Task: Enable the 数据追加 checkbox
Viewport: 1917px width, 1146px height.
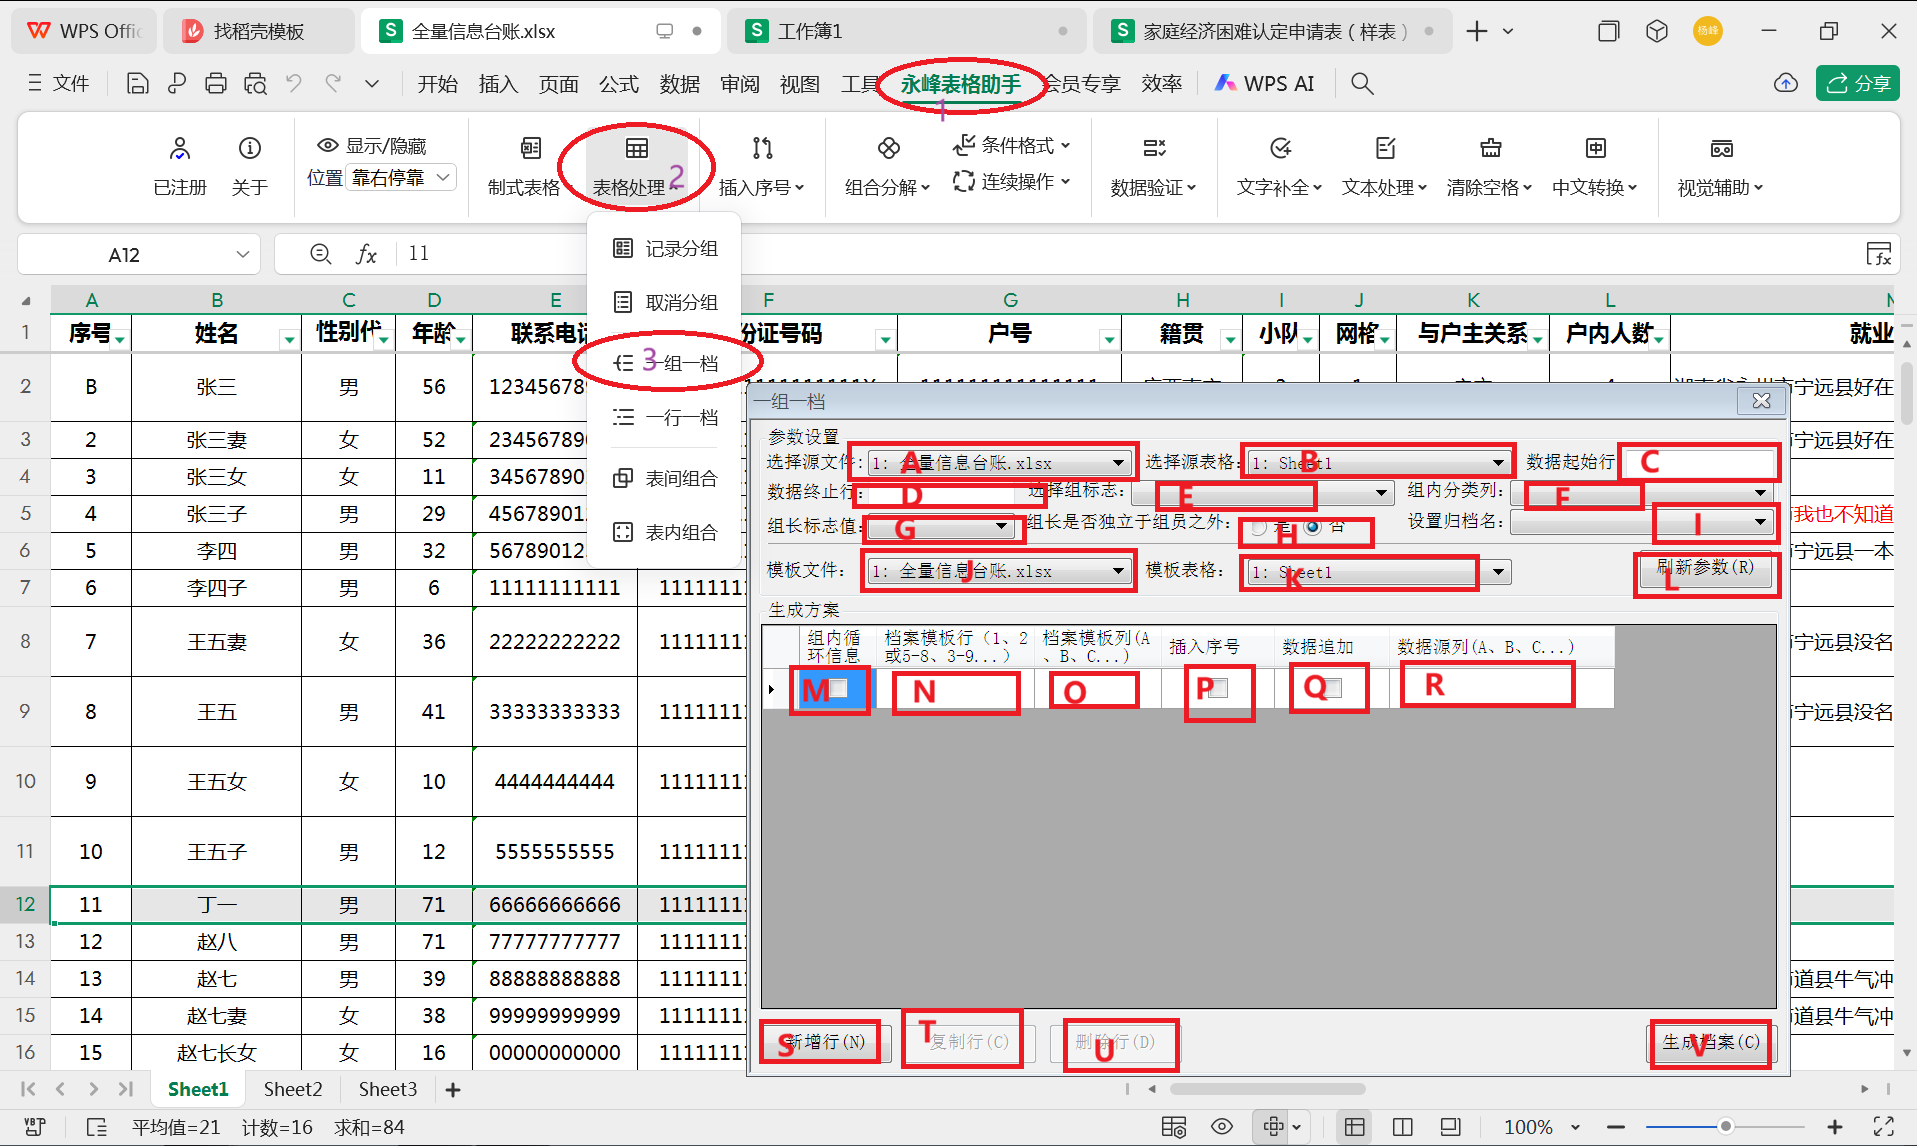Action: 1334,688
